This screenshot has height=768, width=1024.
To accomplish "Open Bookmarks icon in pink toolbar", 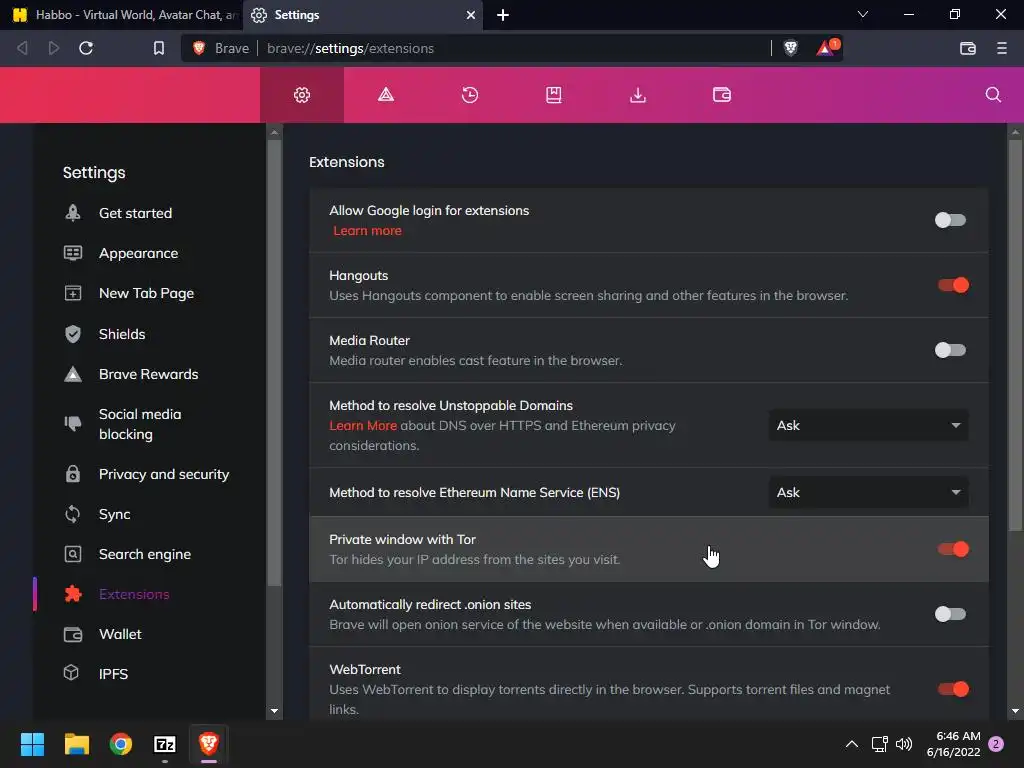I will 554,95.
